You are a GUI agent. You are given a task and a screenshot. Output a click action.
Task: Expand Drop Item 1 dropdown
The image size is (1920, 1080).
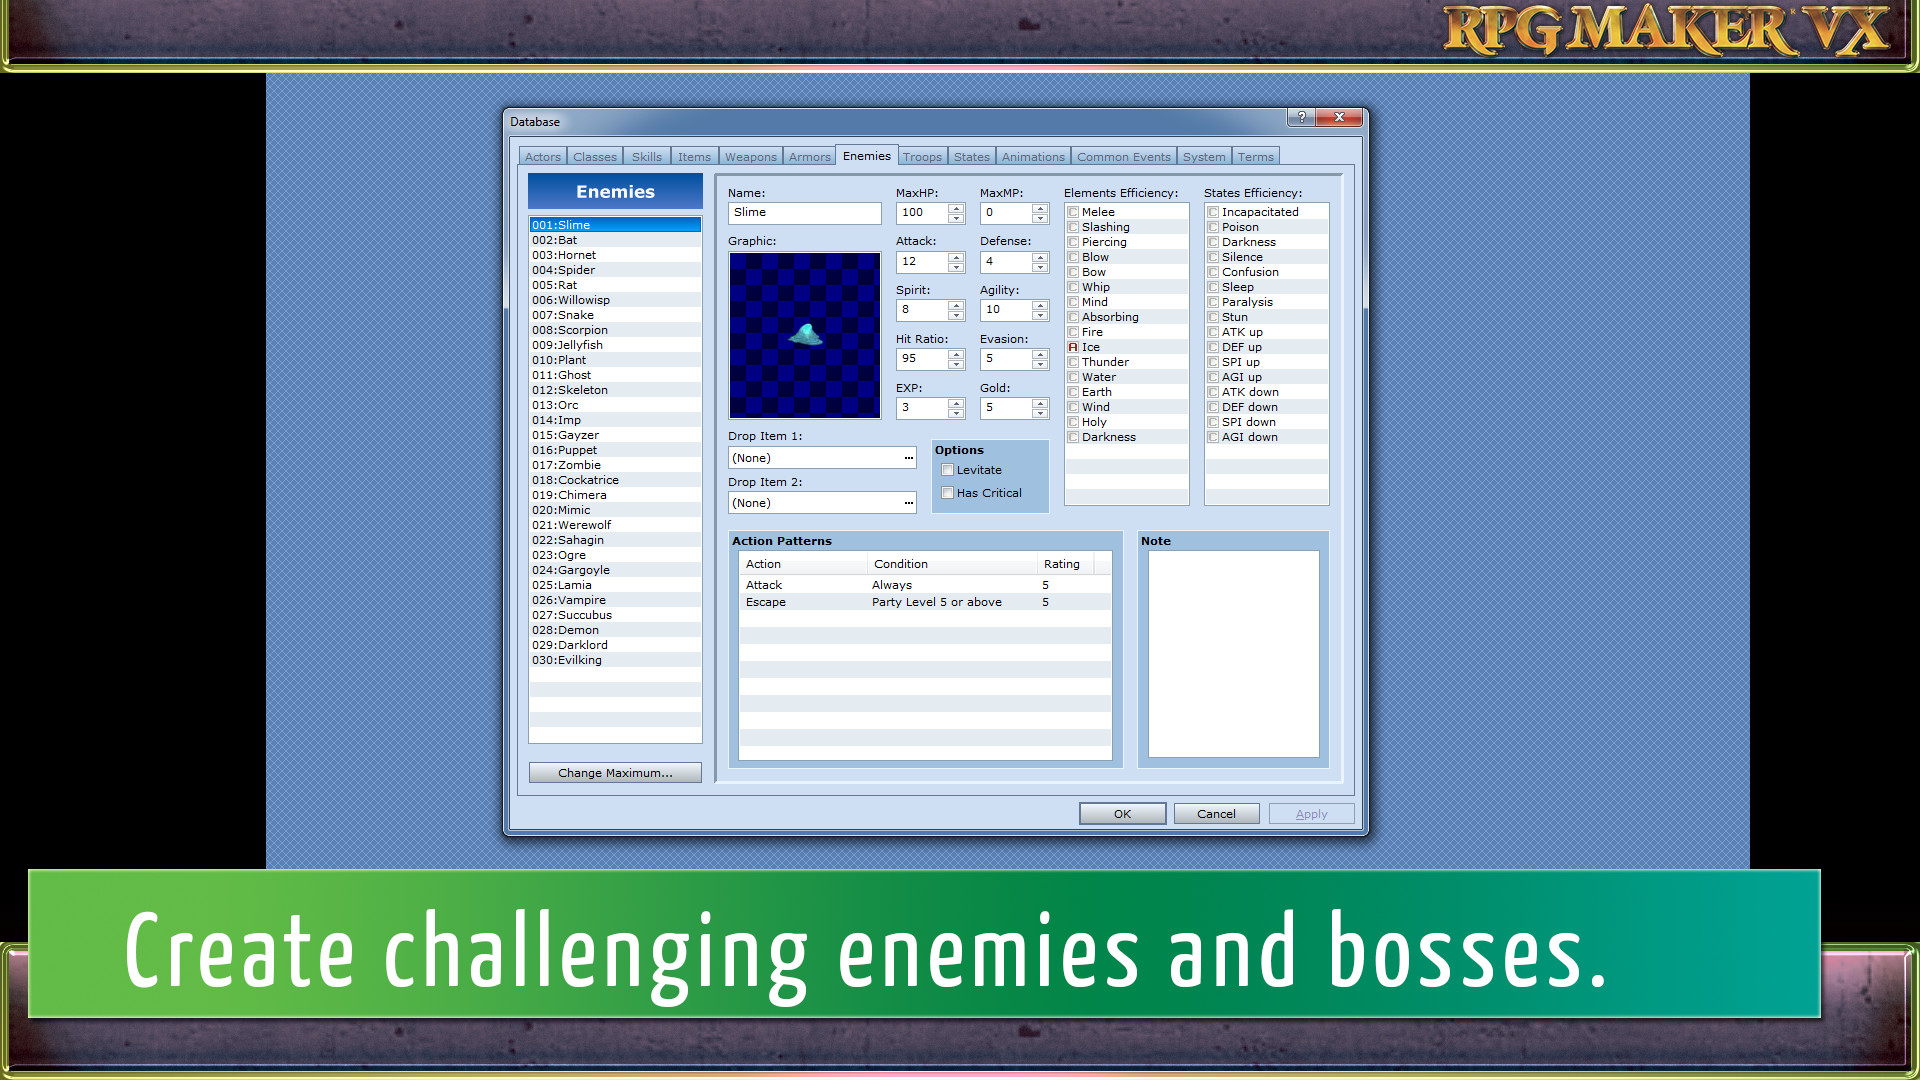coord(907,456)
